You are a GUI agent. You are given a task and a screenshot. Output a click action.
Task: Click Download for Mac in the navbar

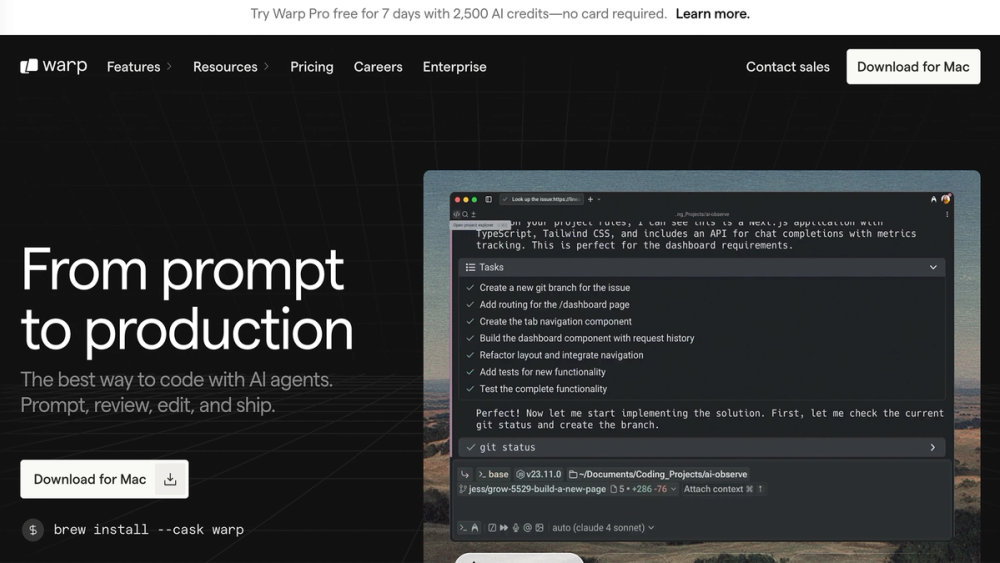pos(913,66)
